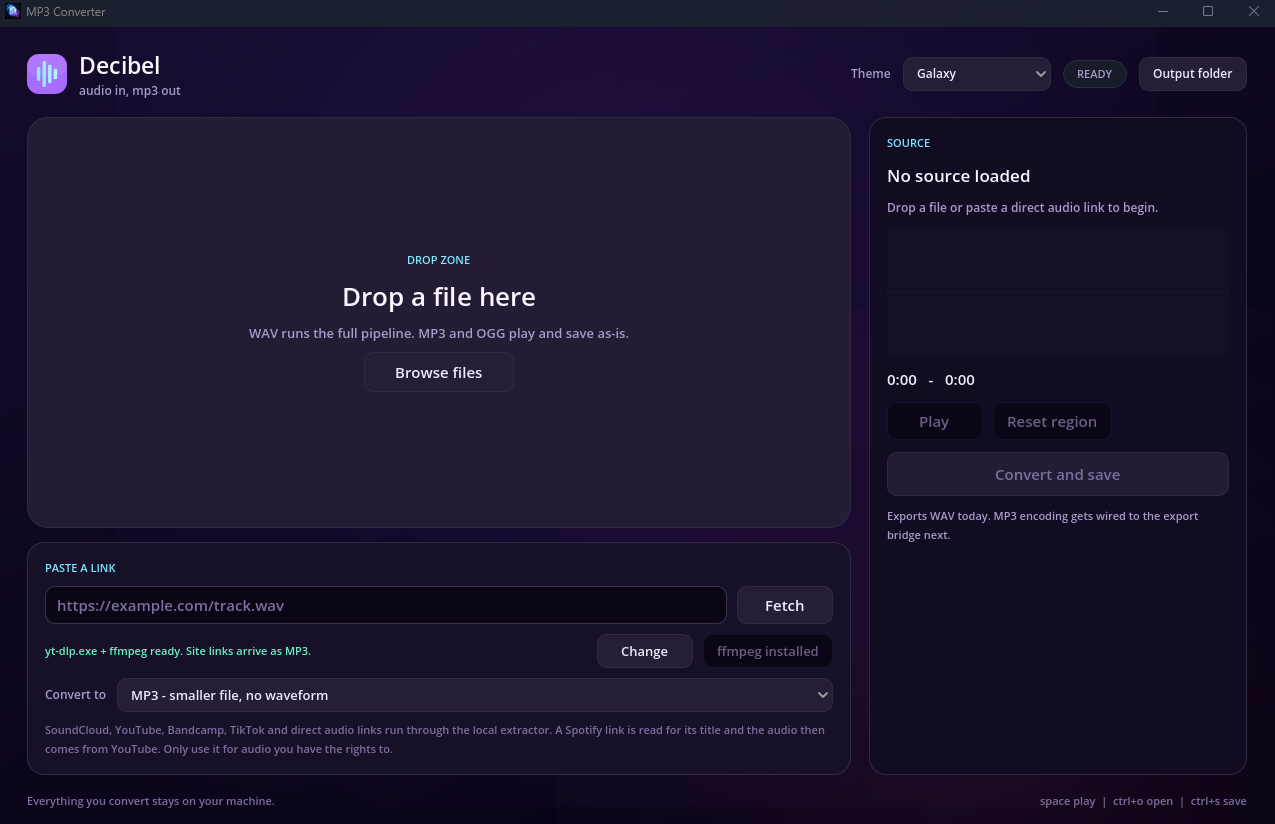Click the 'Drop a file here' heading
Image resolution: width=1275 pixels, height=824 pixels.
pos(439,297)
